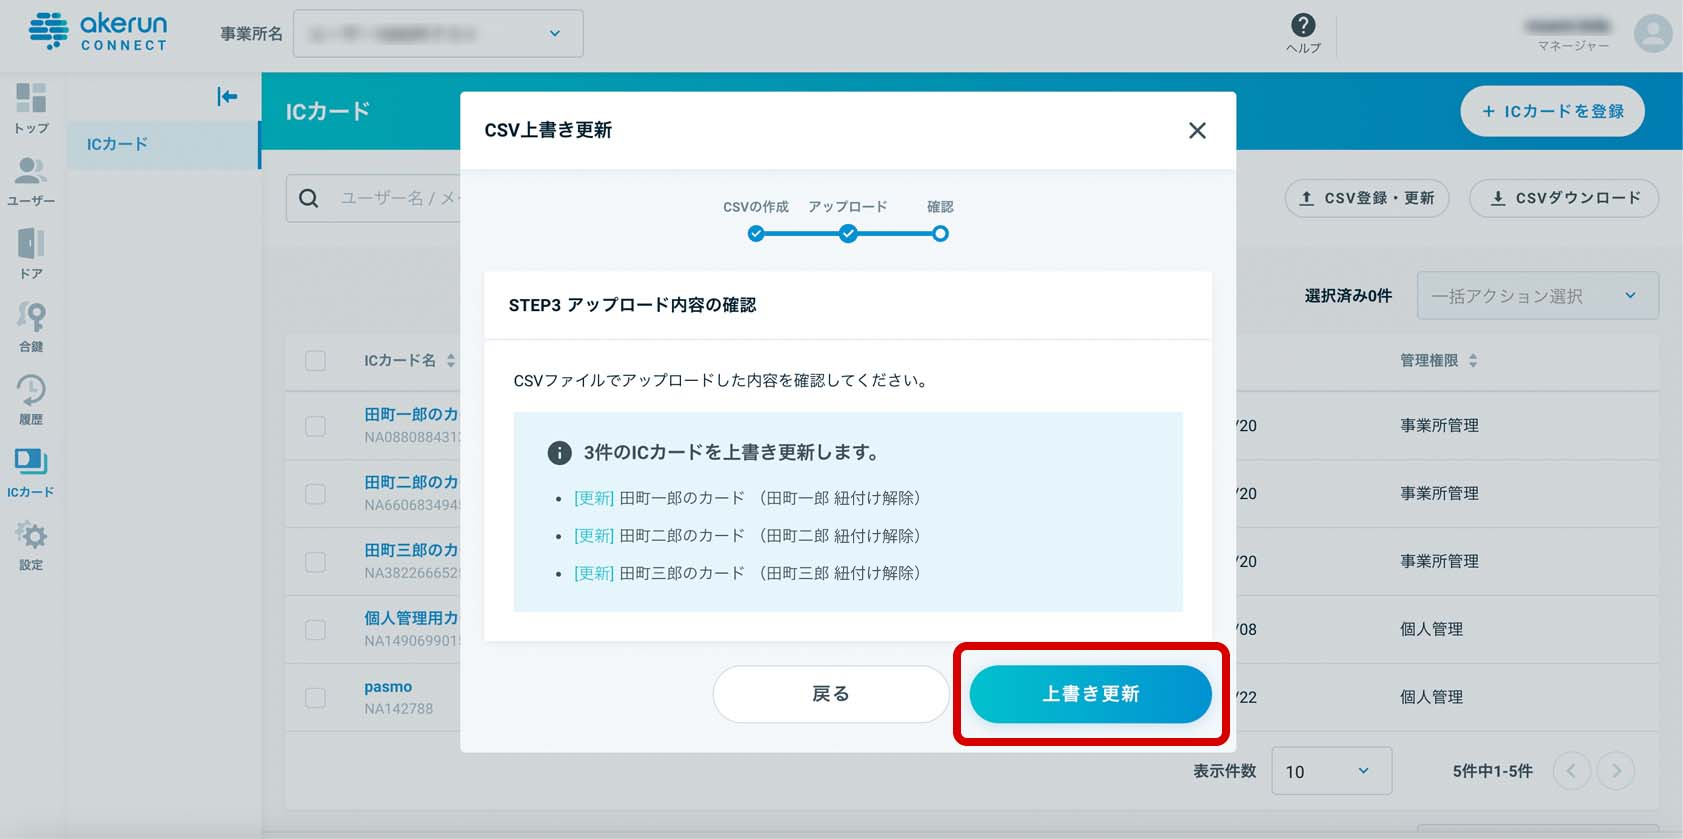
Task: Click the STEP3 アップロード内容の確認 heading
Action: tap(632, 305)
